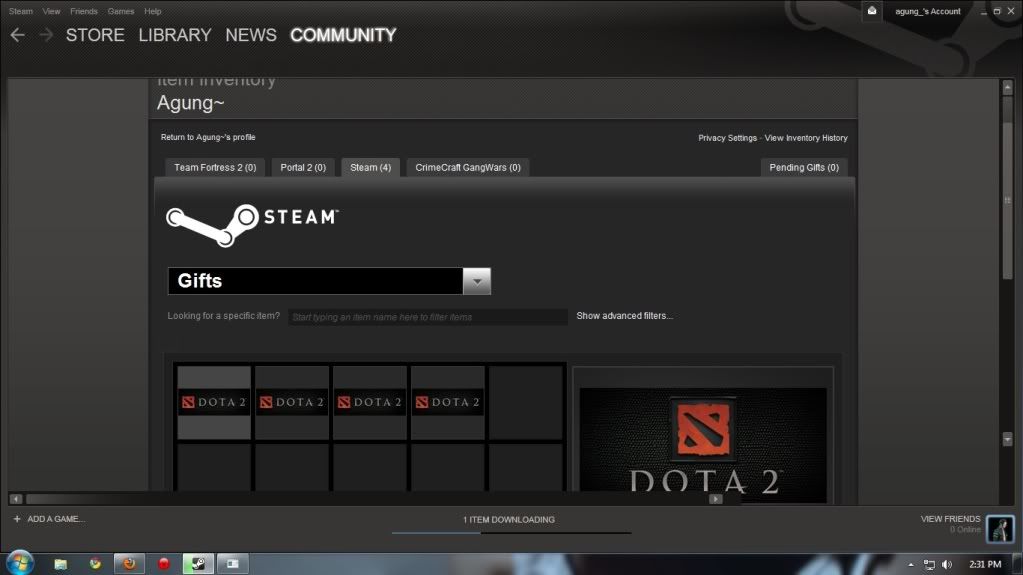Switch to last taskbar window icon
This screenshot has width=1023, height=575.
click(233, 564)
